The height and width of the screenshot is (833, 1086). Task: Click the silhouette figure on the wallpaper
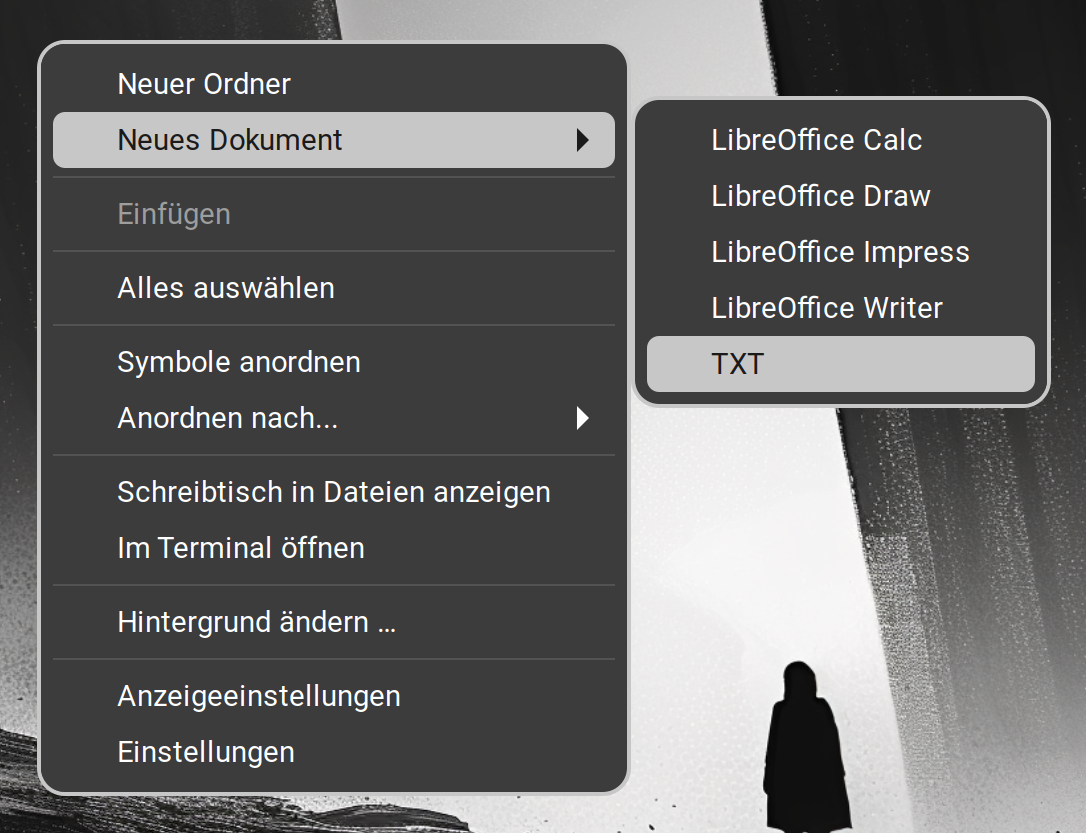[805, 750]
